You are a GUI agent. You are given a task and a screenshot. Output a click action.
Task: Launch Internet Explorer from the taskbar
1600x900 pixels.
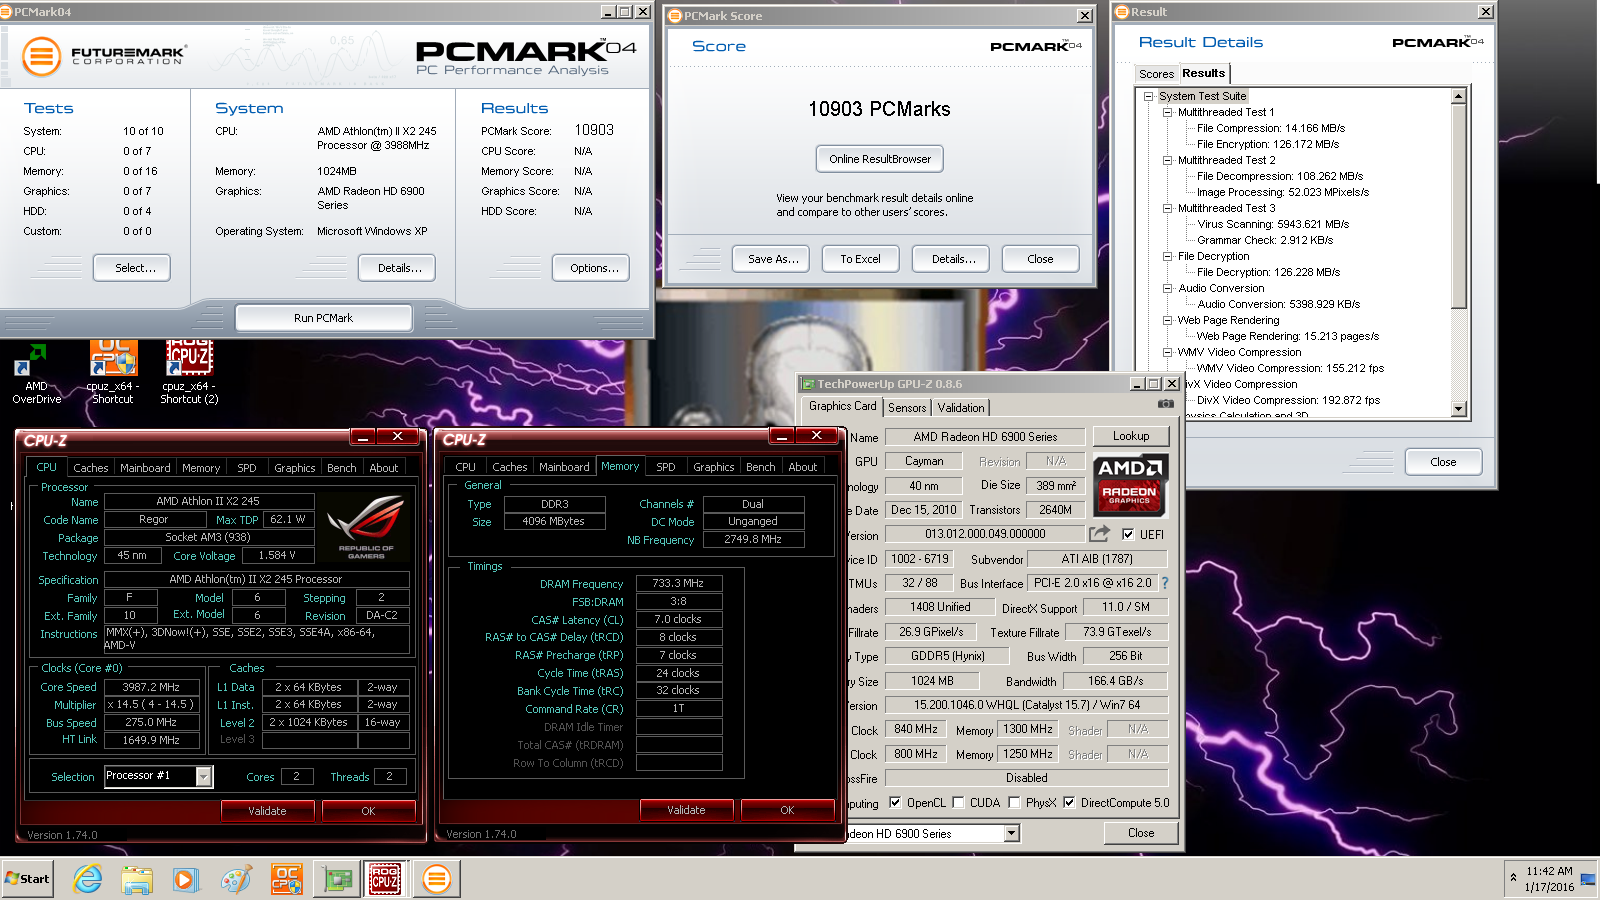[88, 879]
